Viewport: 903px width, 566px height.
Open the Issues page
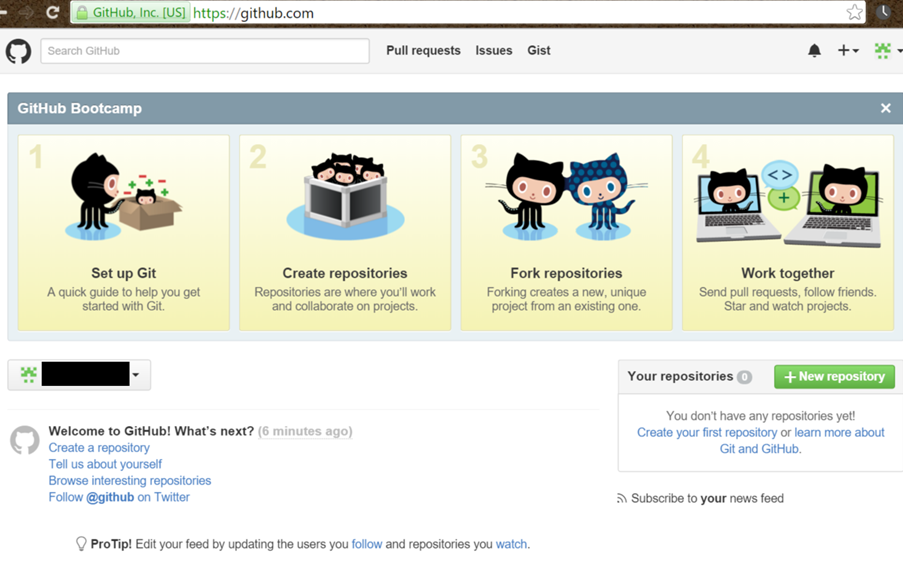pyautogui.click(x=494, y=51)
